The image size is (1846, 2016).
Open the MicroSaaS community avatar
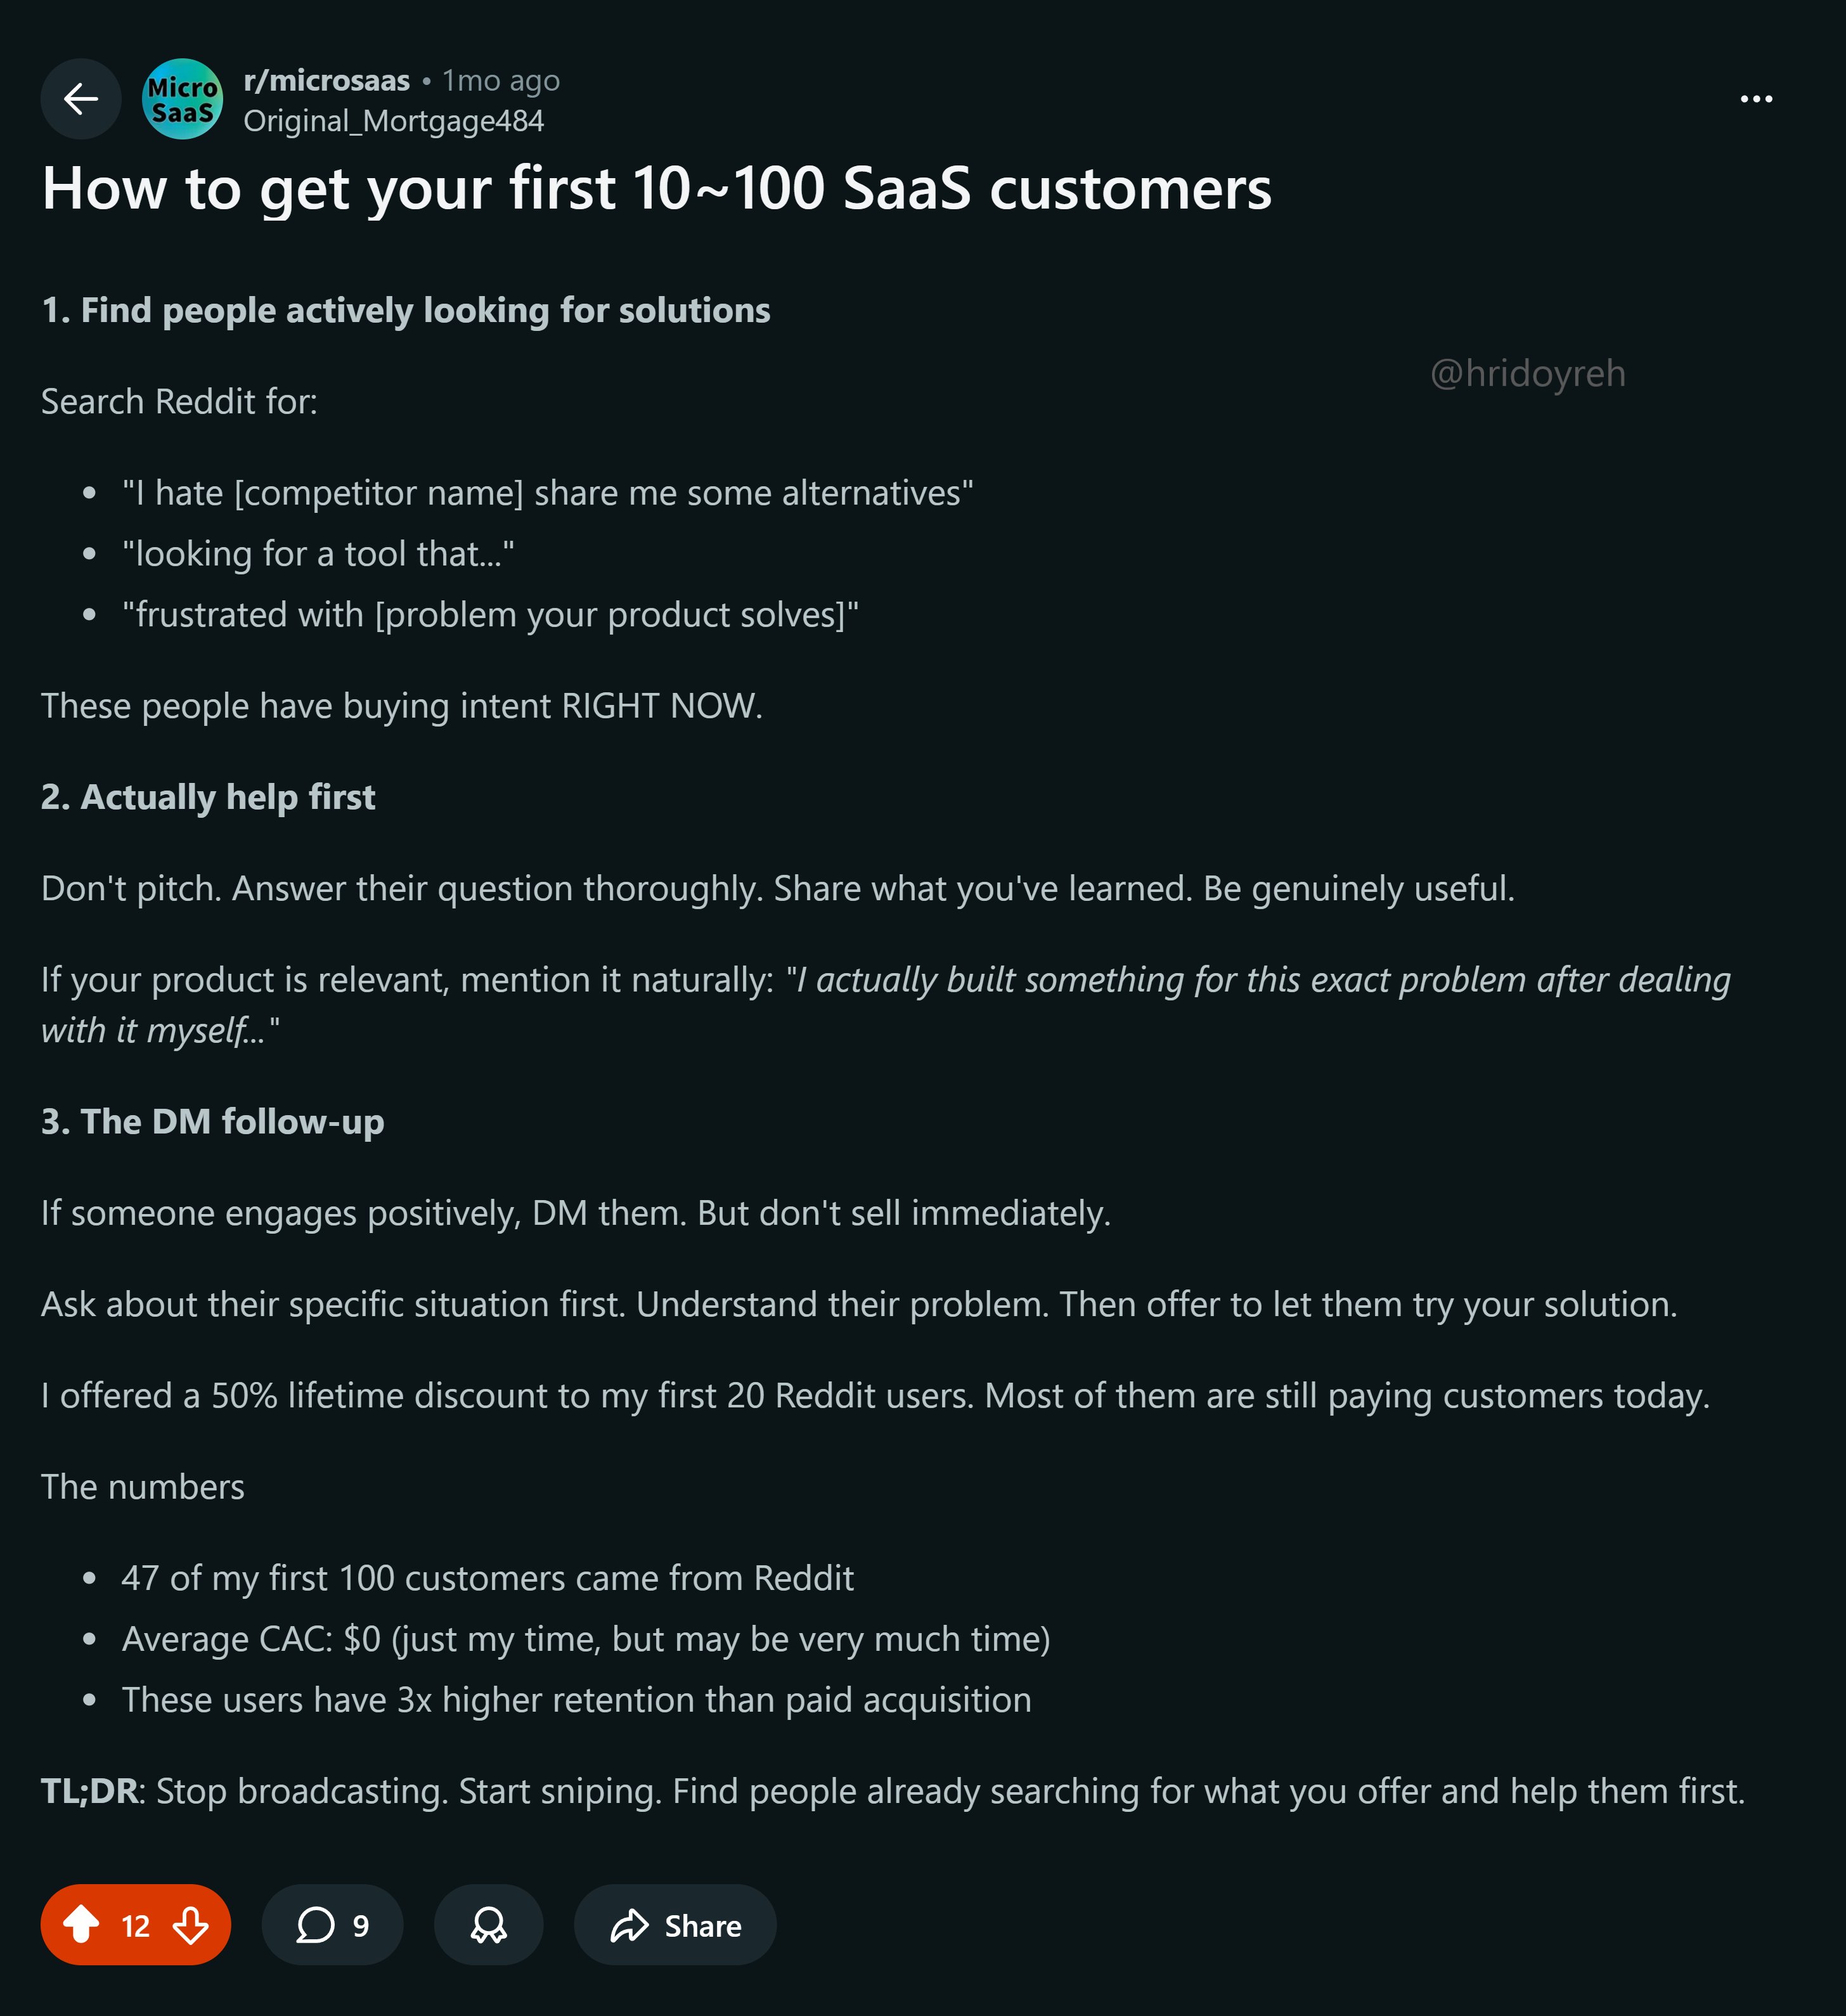tap(182, 99)
